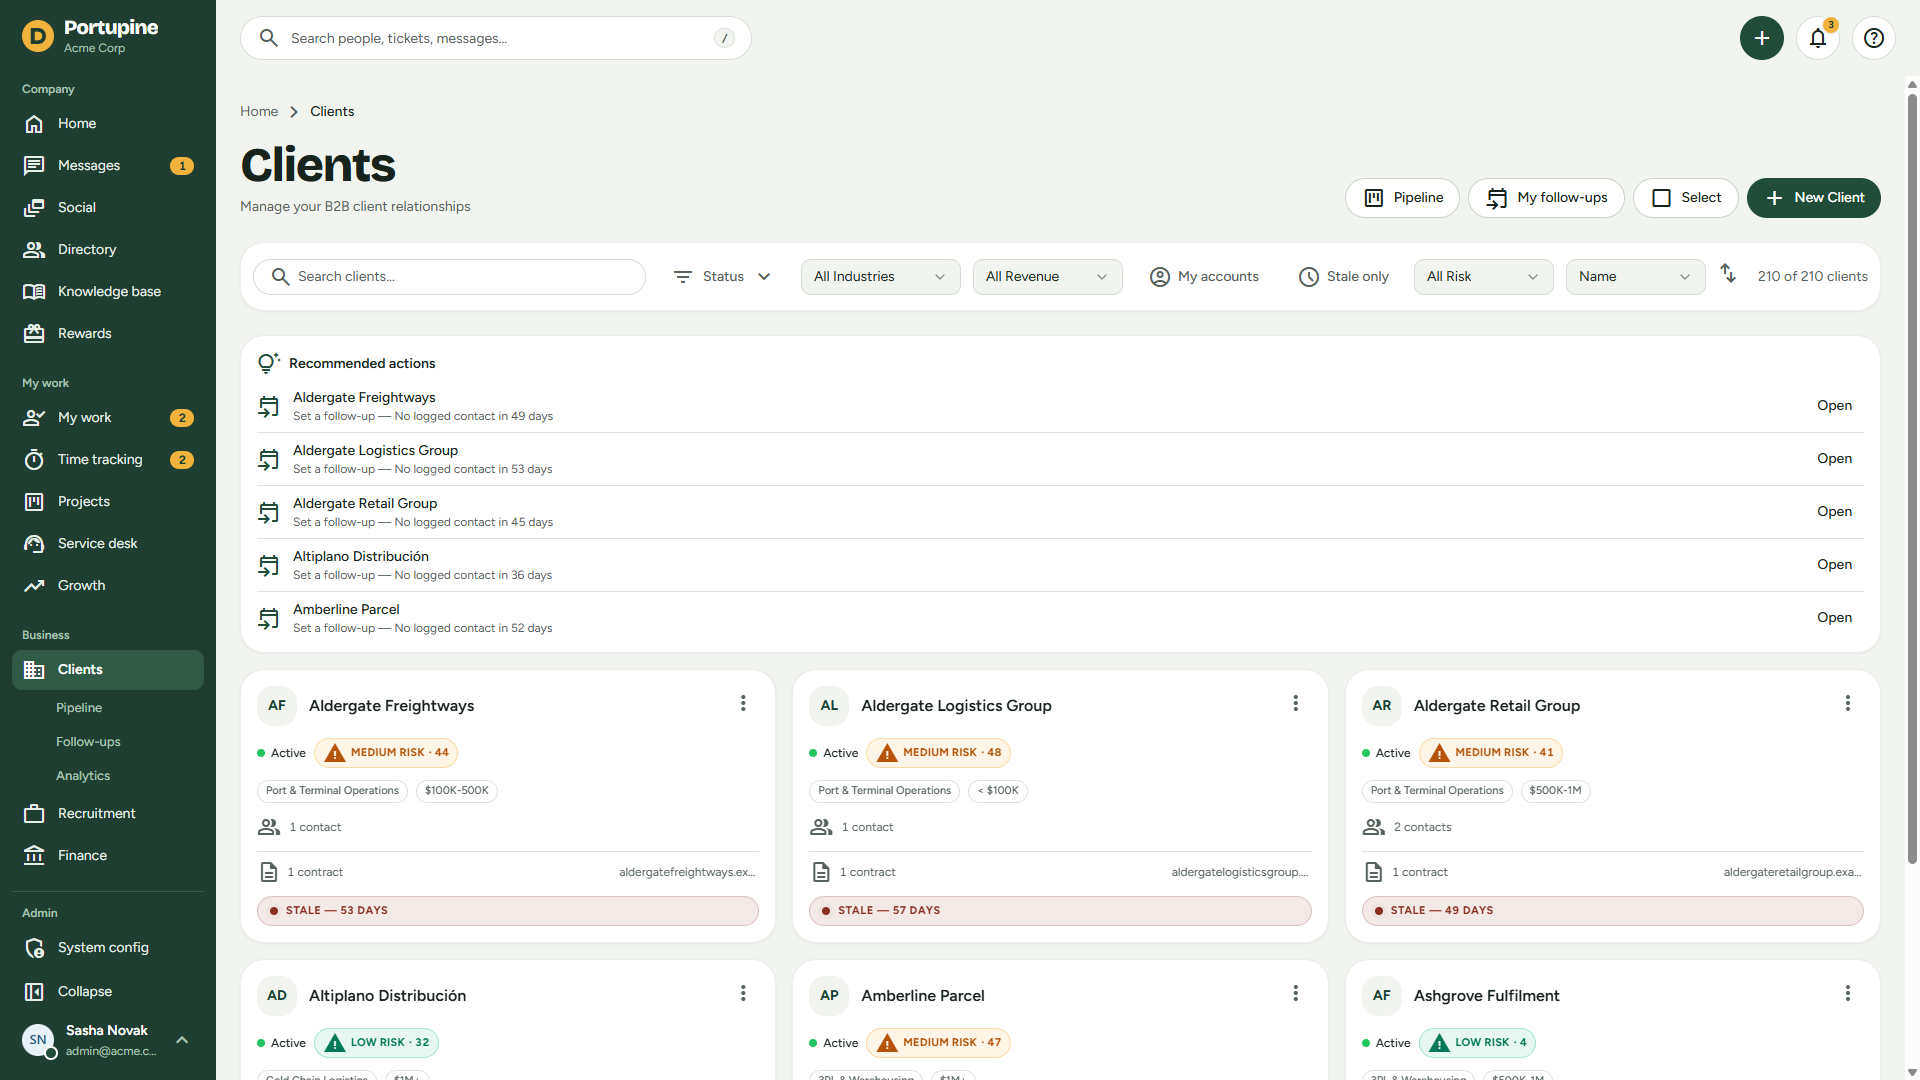Click the Knowledge base book icon
Image resolution: width=1920 pixels, height=1080 pixels.
pos(34,292)
